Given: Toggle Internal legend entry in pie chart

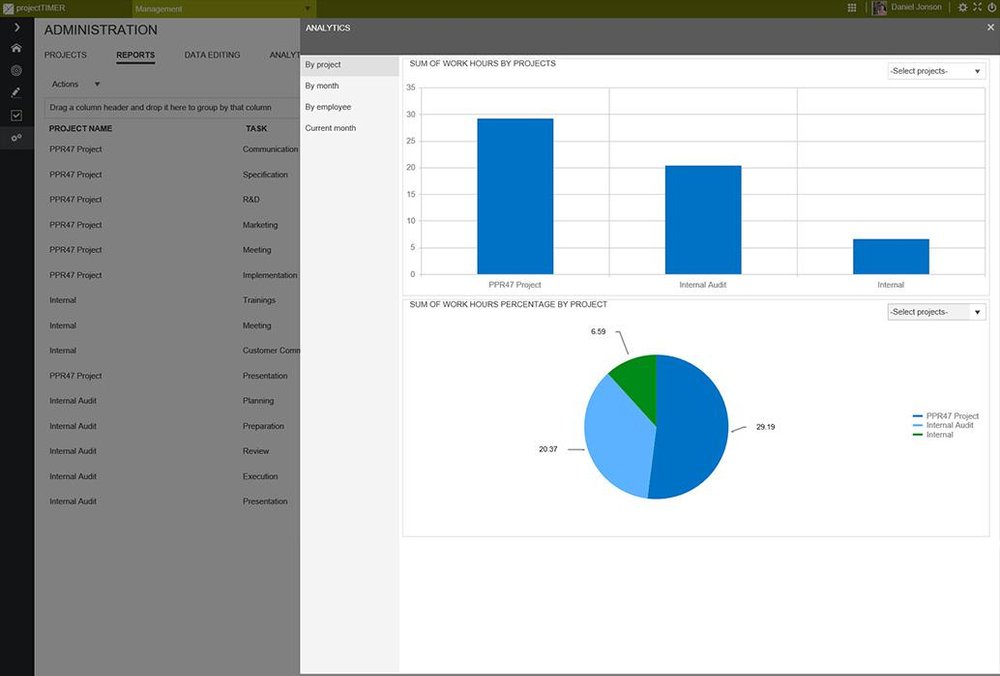Looking at the screenshot, I should [x=933, y=435].
